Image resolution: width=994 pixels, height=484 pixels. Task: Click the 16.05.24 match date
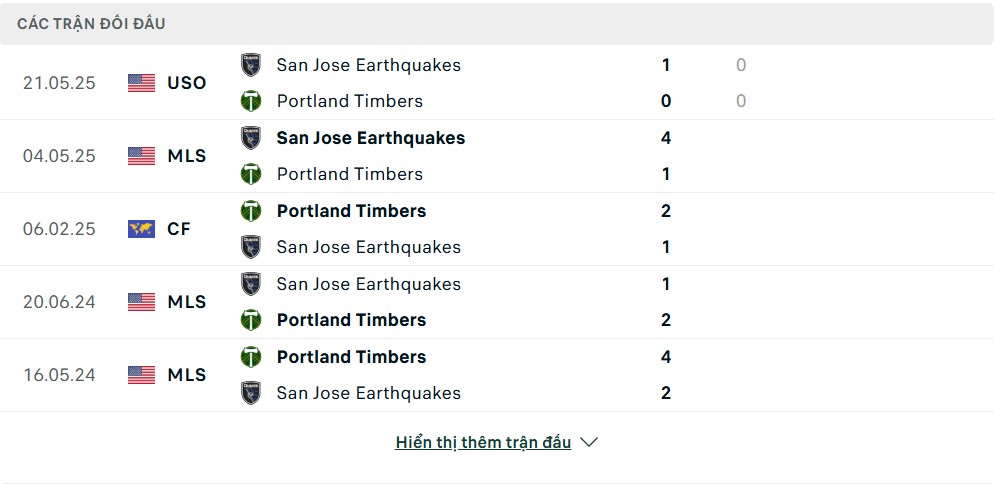(x=60, y=375)
